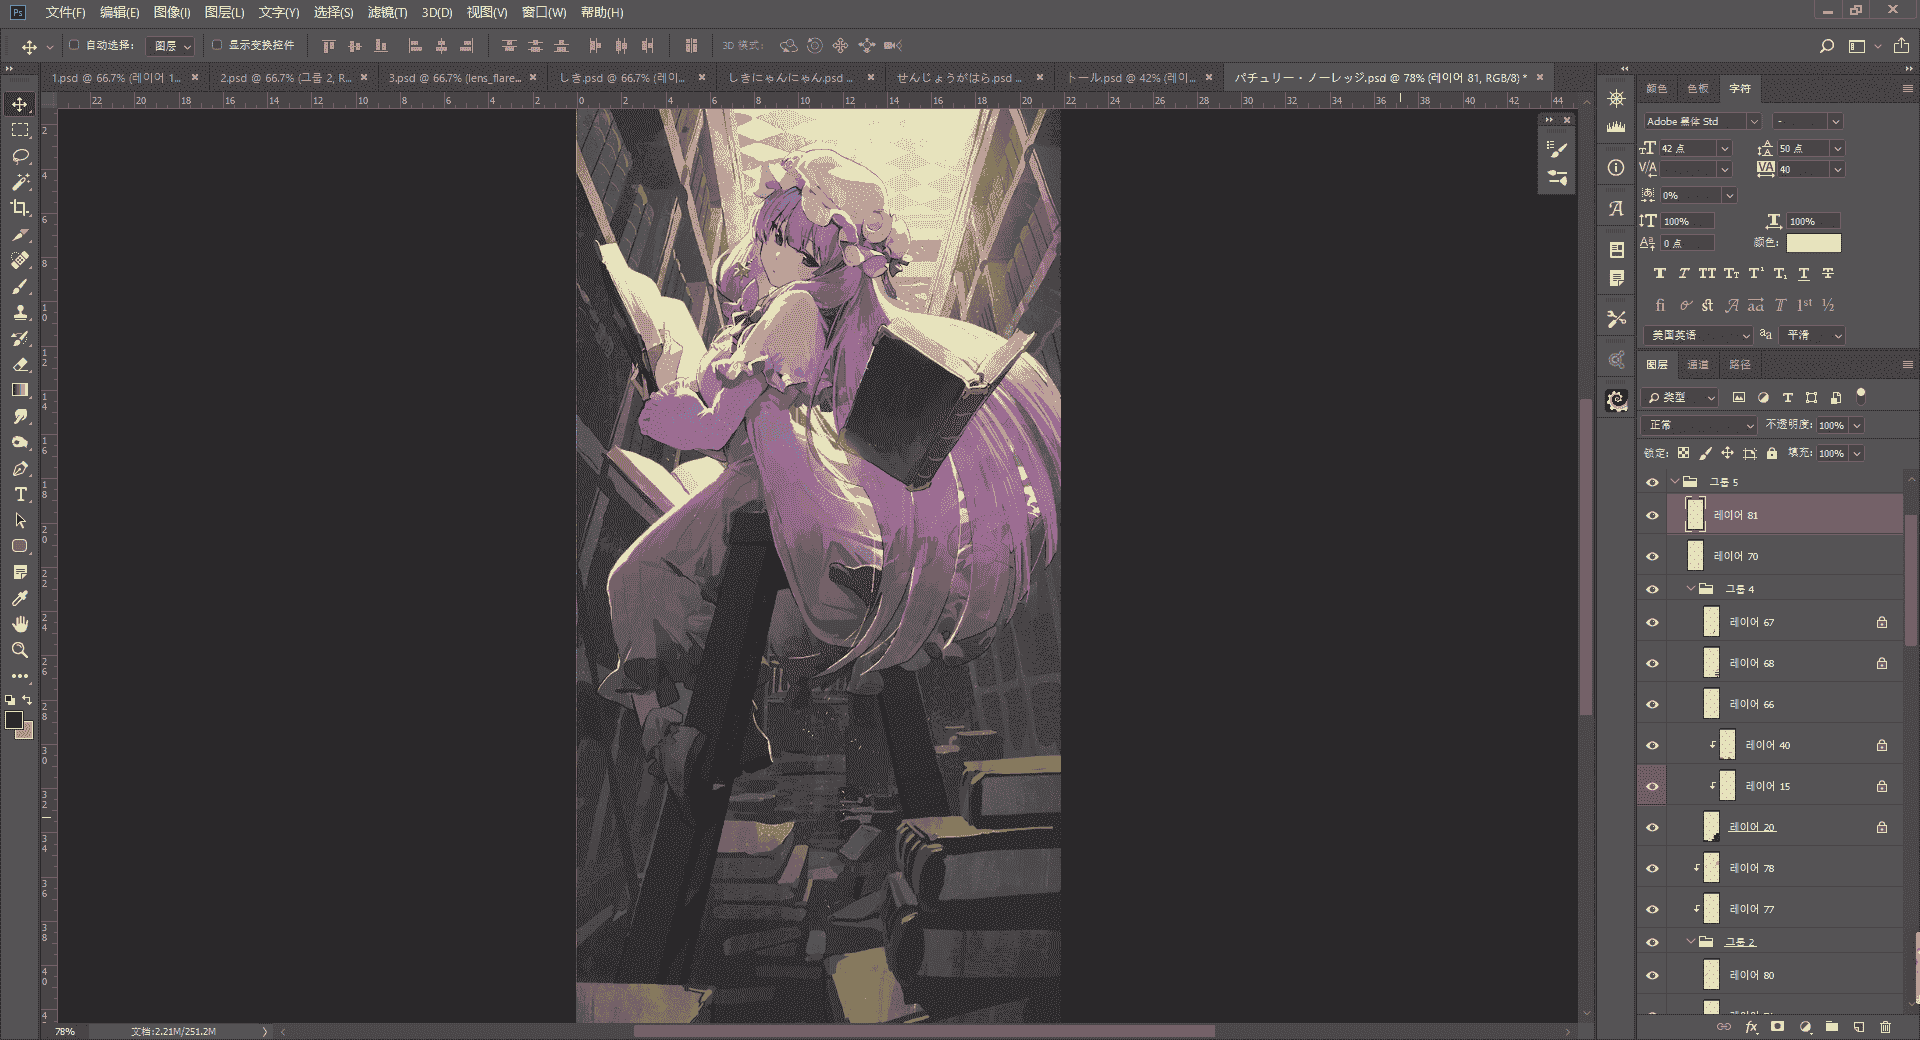Select the Move tool
The height and width of the screenshot is (1040, 1920).
coord(20,104)
